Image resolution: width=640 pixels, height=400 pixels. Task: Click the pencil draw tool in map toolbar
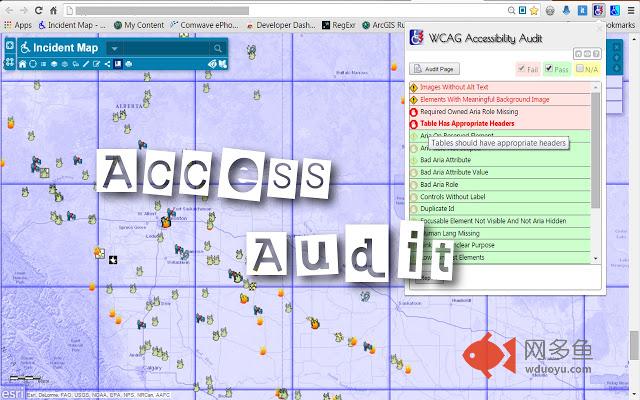[86, 64]
